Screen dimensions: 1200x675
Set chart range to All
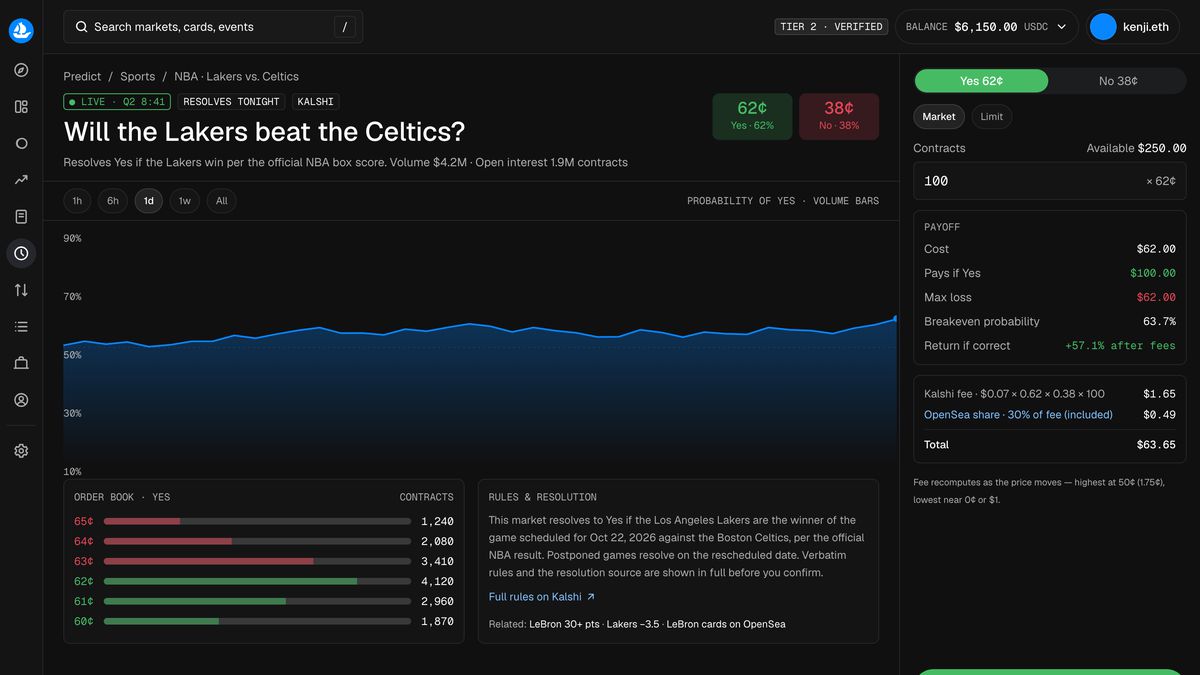[x=222, y=201]
